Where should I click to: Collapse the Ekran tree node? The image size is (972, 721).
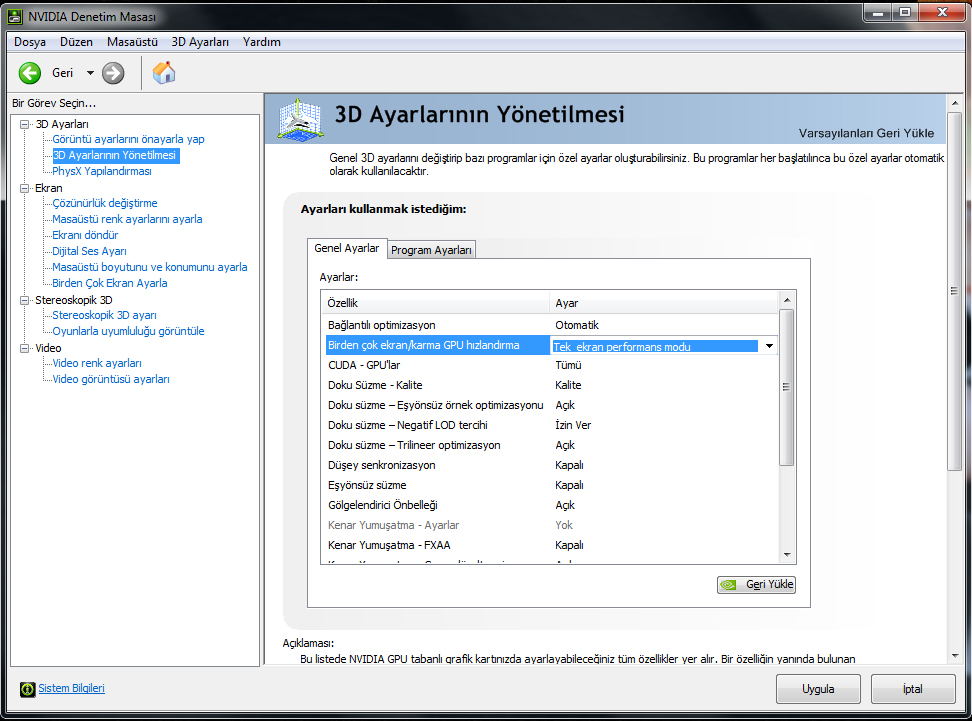coord(25,188)
